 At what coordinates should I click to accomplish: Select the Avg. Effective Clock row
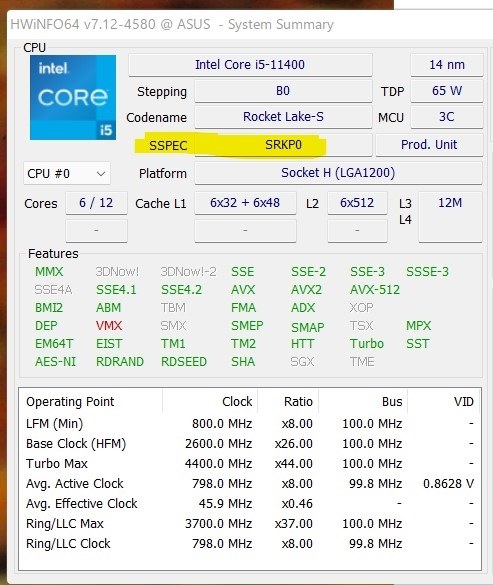coord(250,504)
